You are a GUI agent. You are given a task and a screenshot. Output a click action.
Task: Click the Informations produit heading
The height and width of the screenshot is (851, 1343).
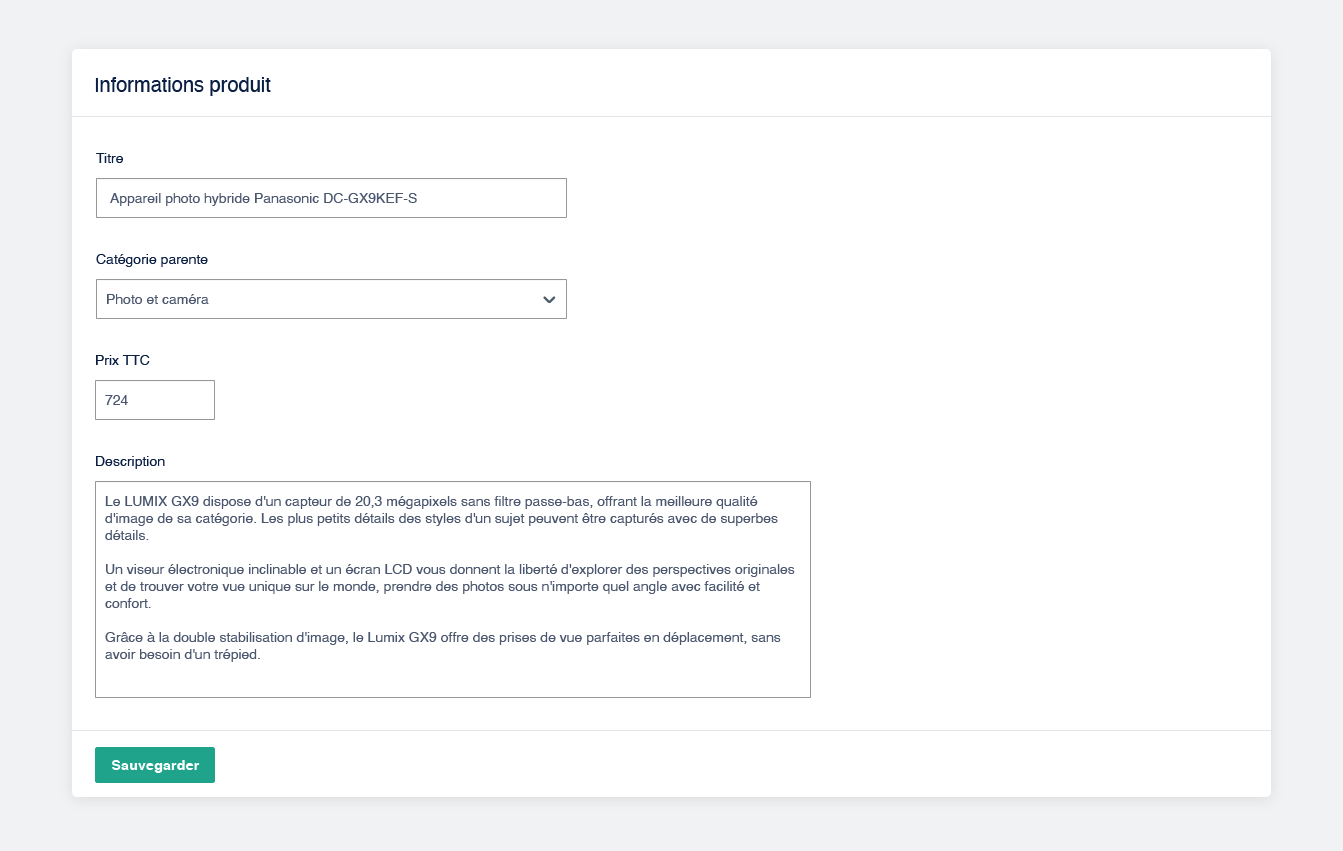click(x=182, y=85)
